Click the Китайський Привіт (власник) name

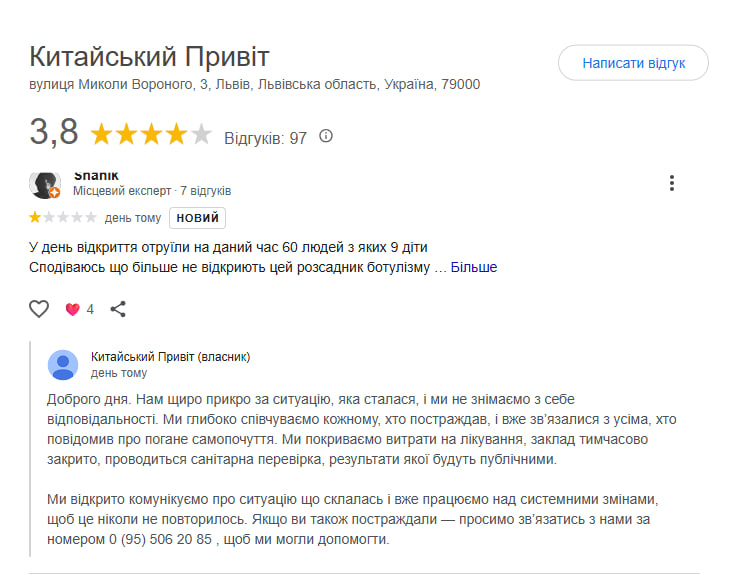point(170,357)
